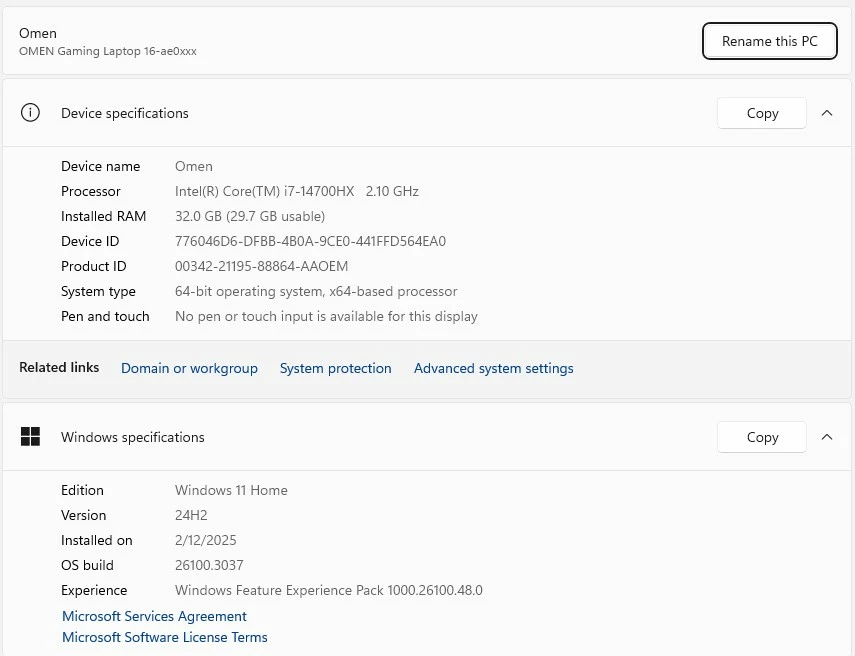
Task: Collapse the Windows specifications section
Action: click(x=827, y=437)
